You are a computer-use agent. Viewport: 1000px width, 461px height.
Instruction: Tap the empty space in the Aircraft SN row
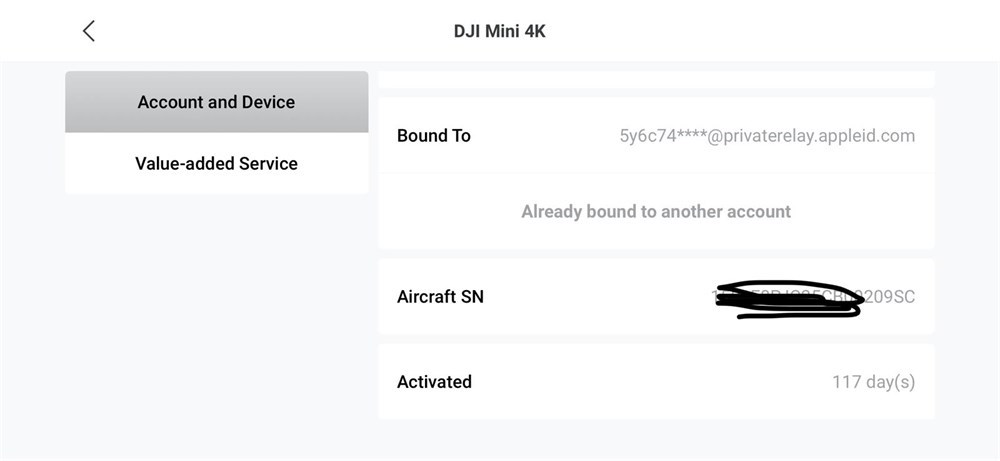596,296
